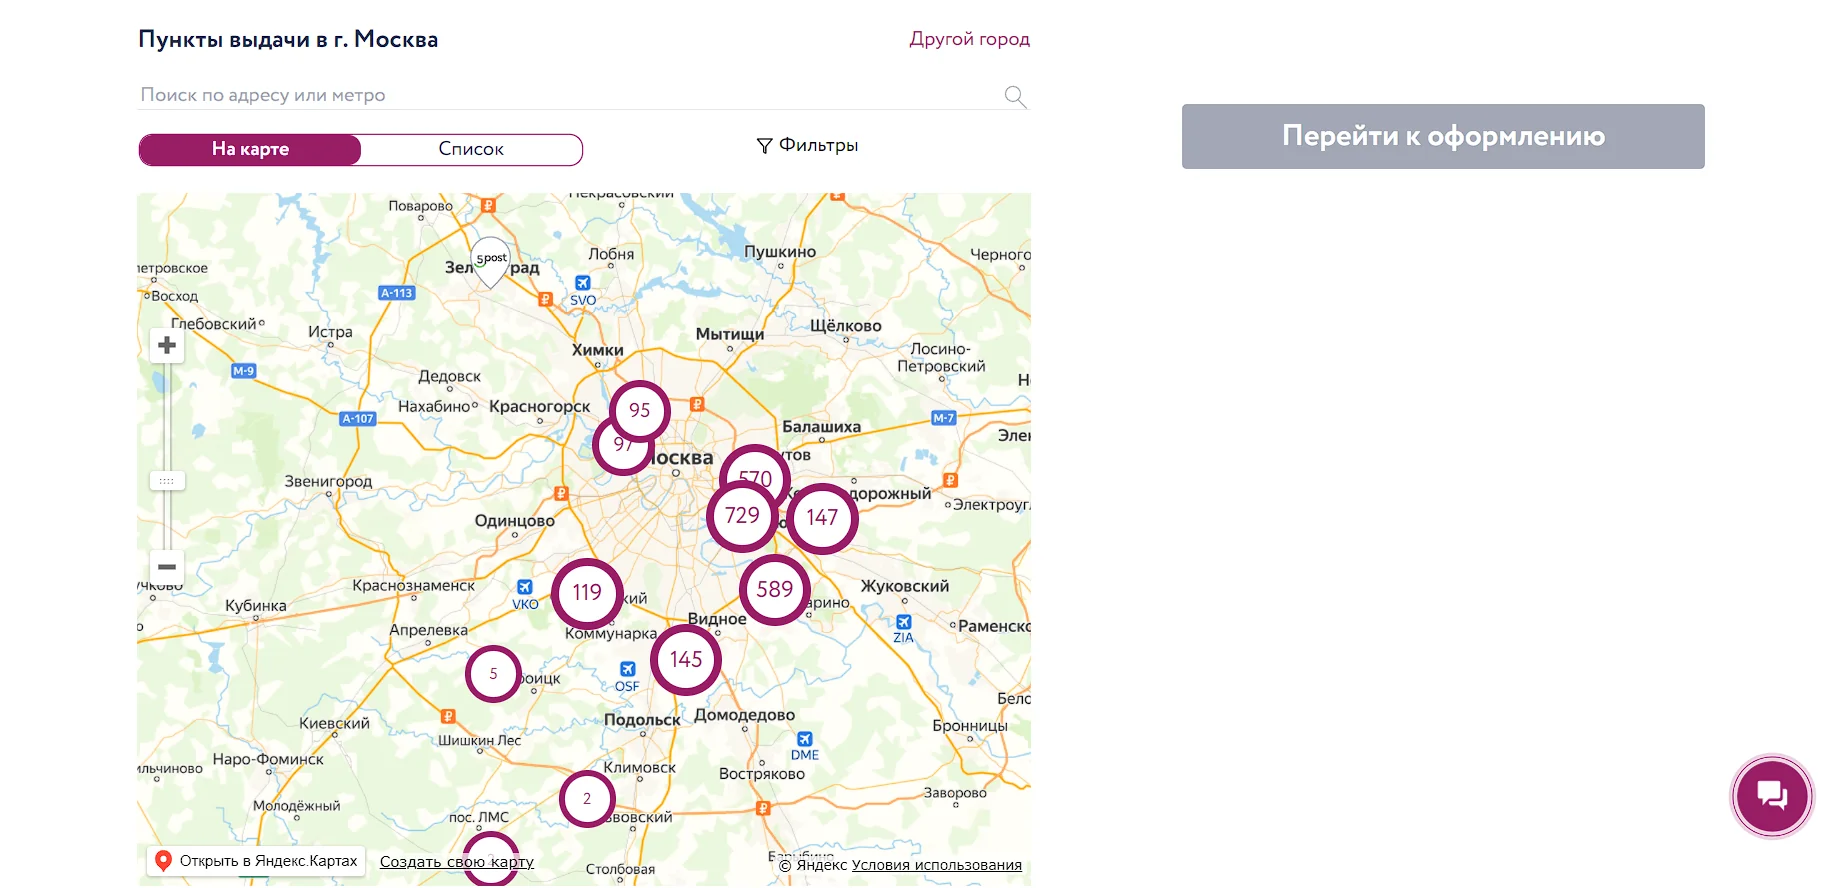Click the 147 cluster marker
This screenshot has height=888, width=1846.
(822, 518)
